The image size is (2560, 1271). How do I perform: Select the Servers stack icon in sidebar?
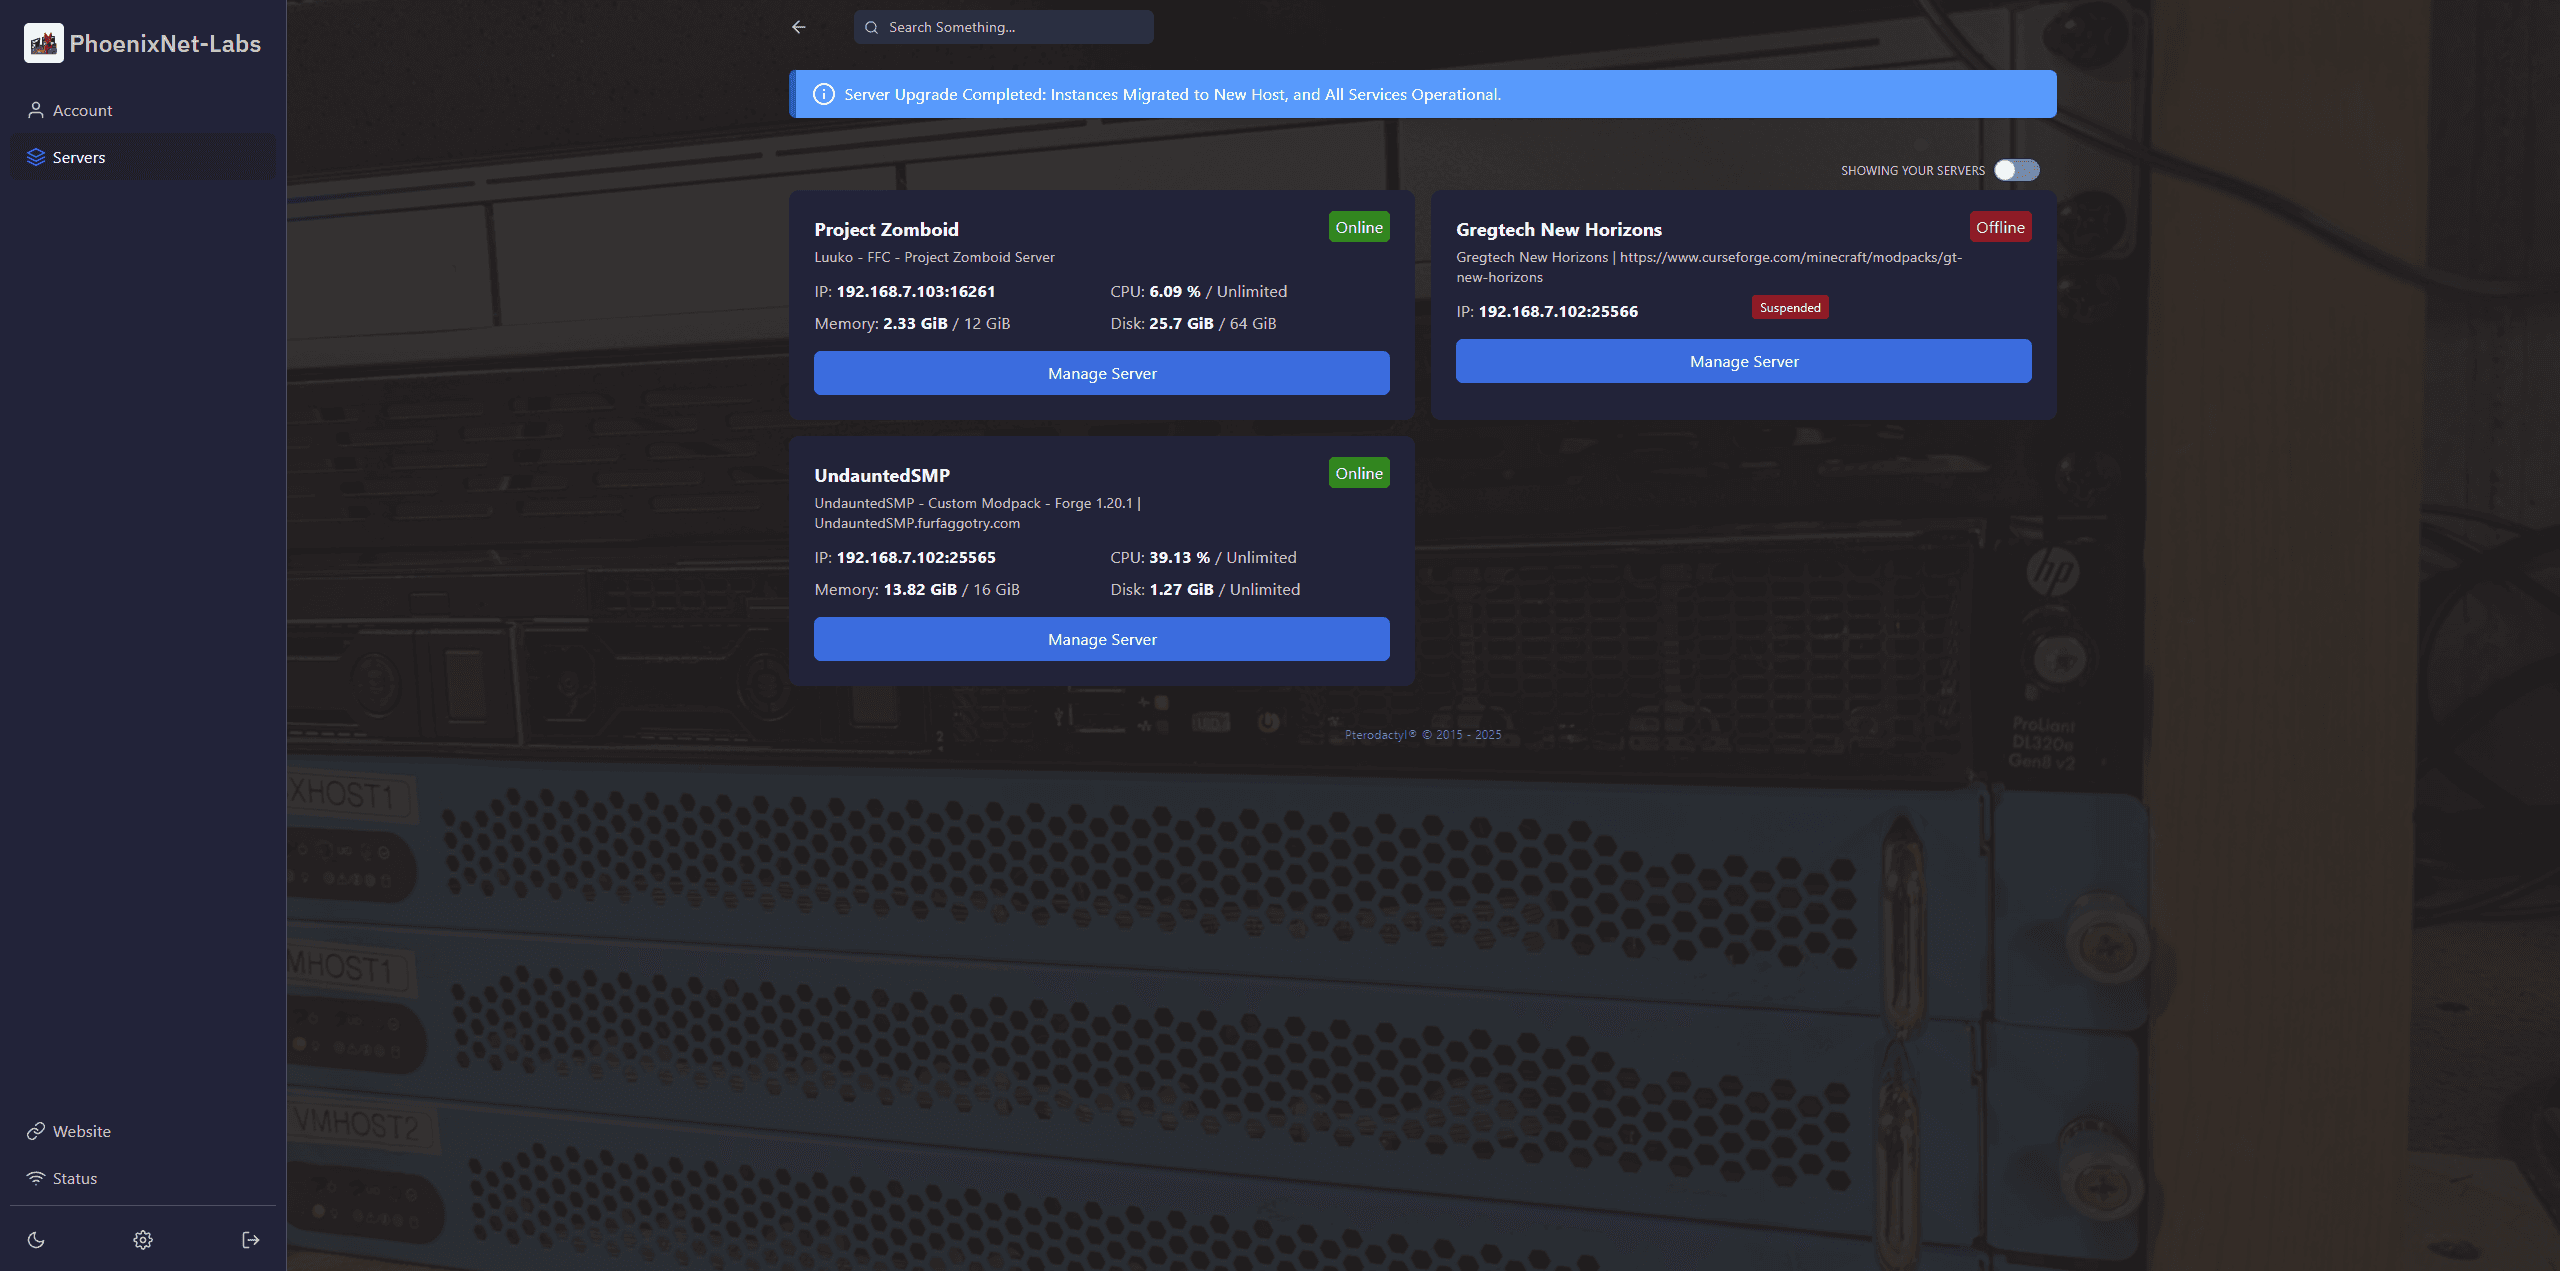pyautogui.click(x=36, y=157)
